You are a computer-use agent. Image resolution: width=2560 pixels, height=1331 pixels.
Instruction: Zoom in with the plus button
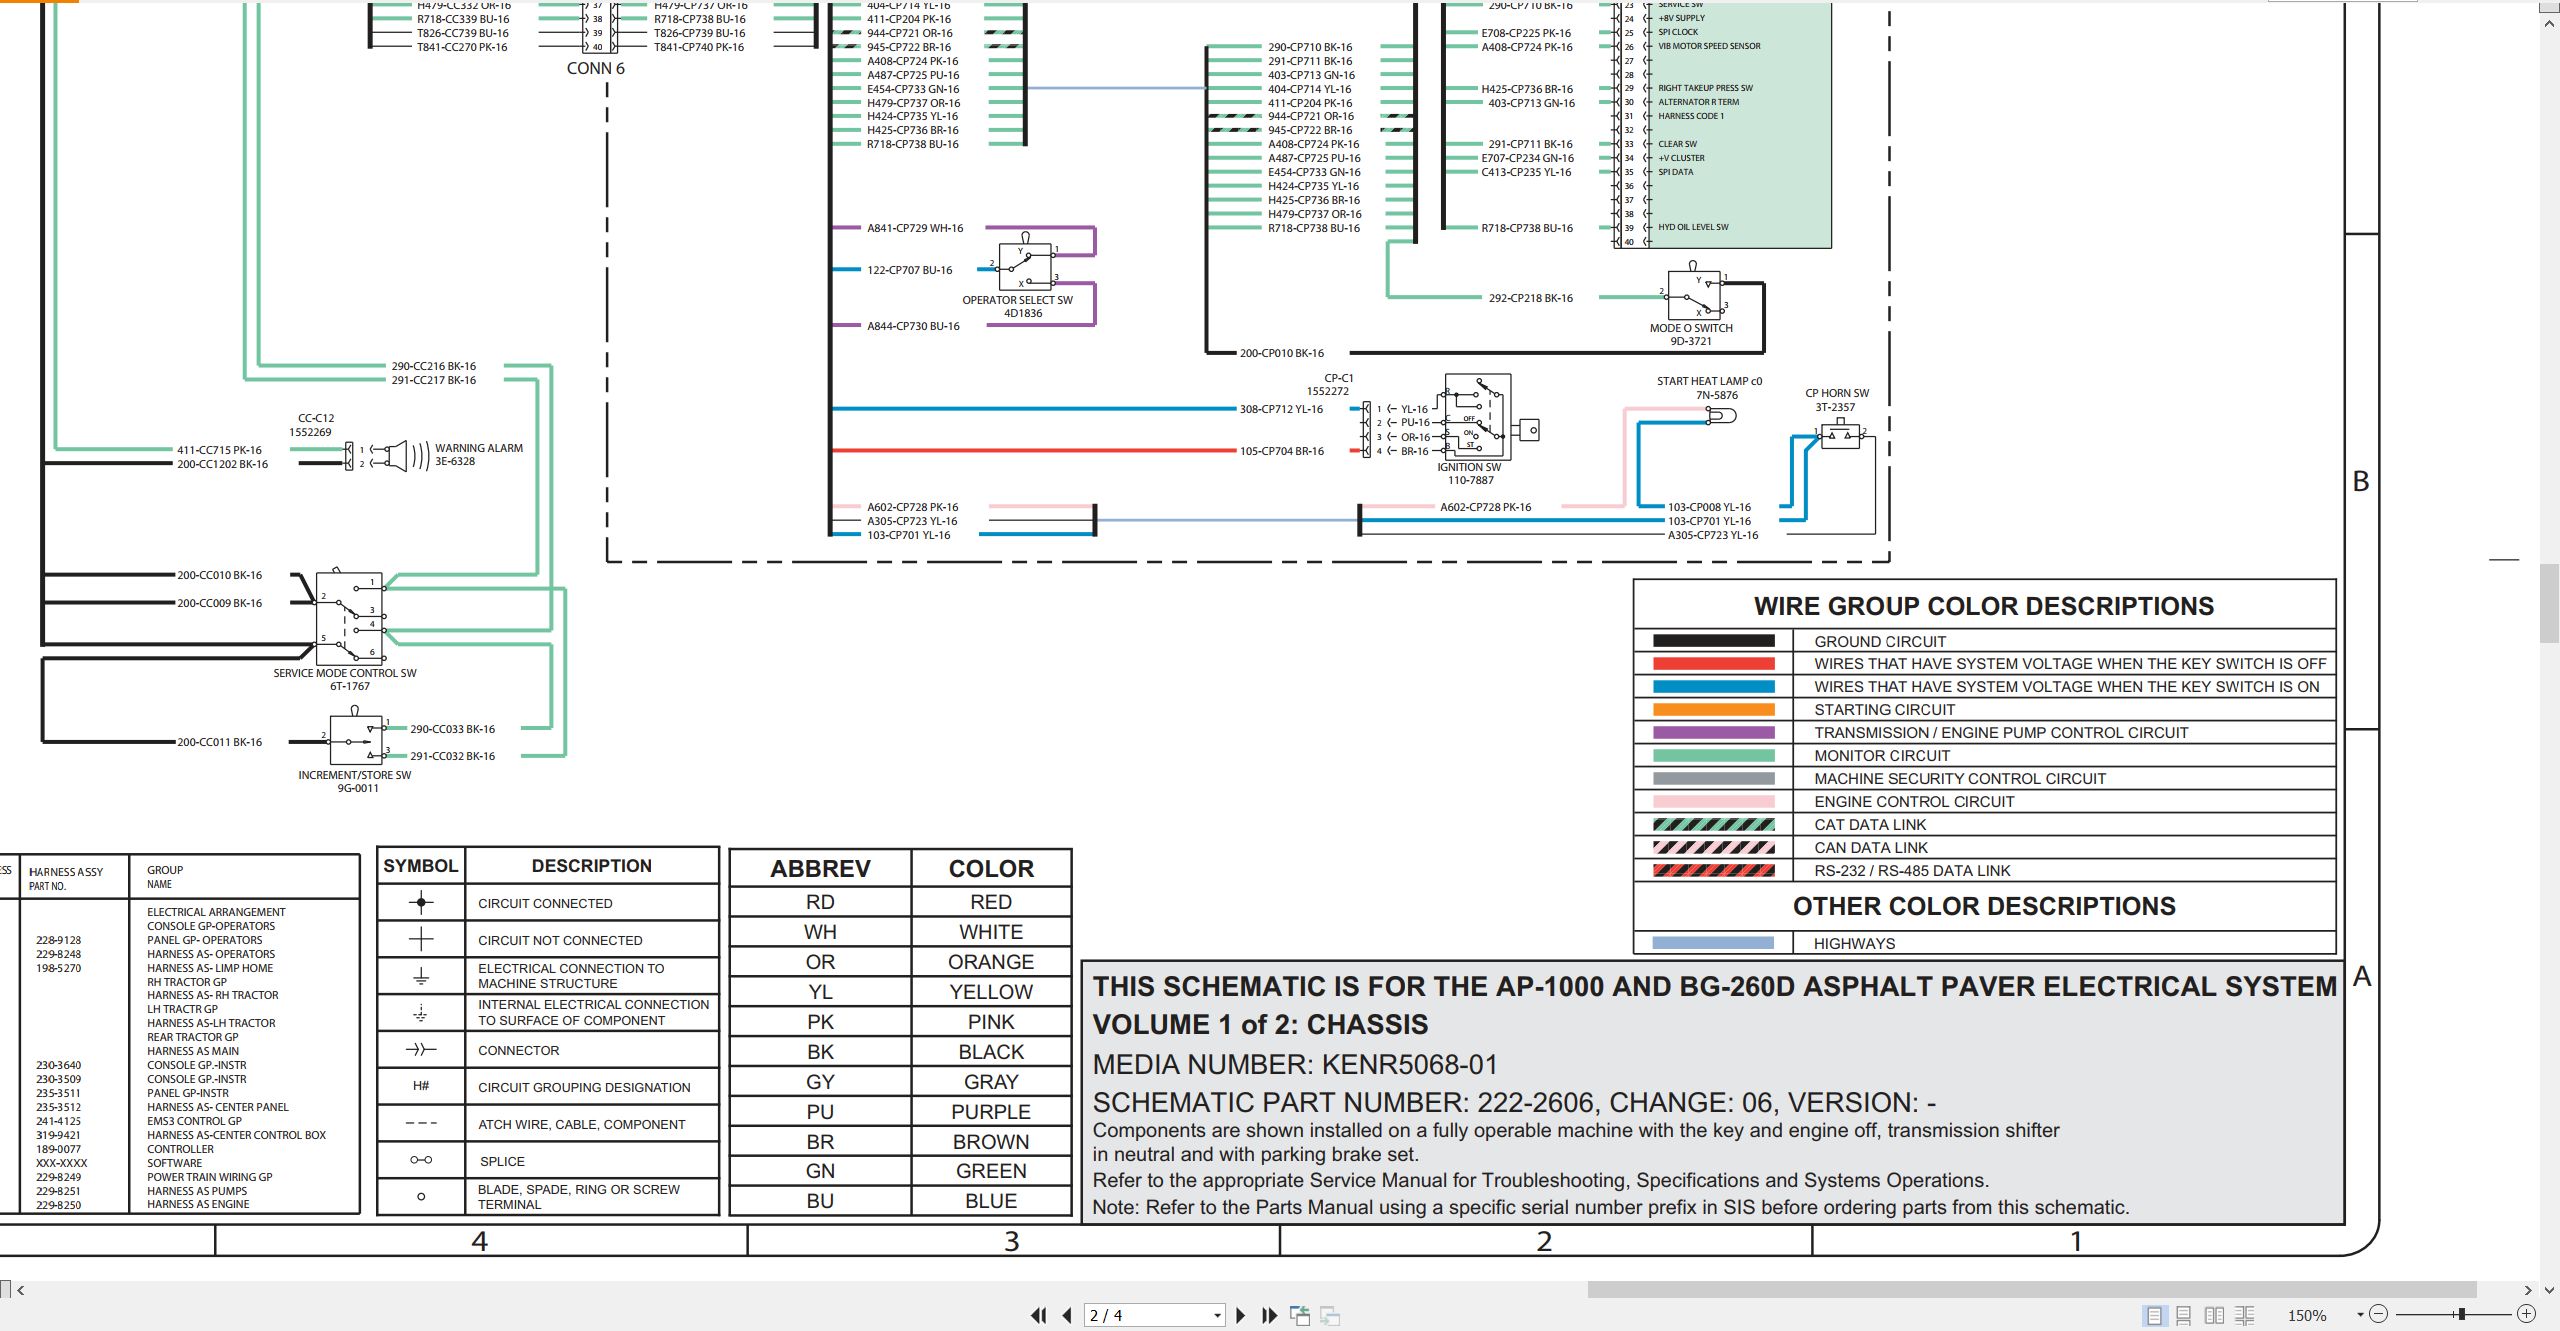(2526, 1315)
